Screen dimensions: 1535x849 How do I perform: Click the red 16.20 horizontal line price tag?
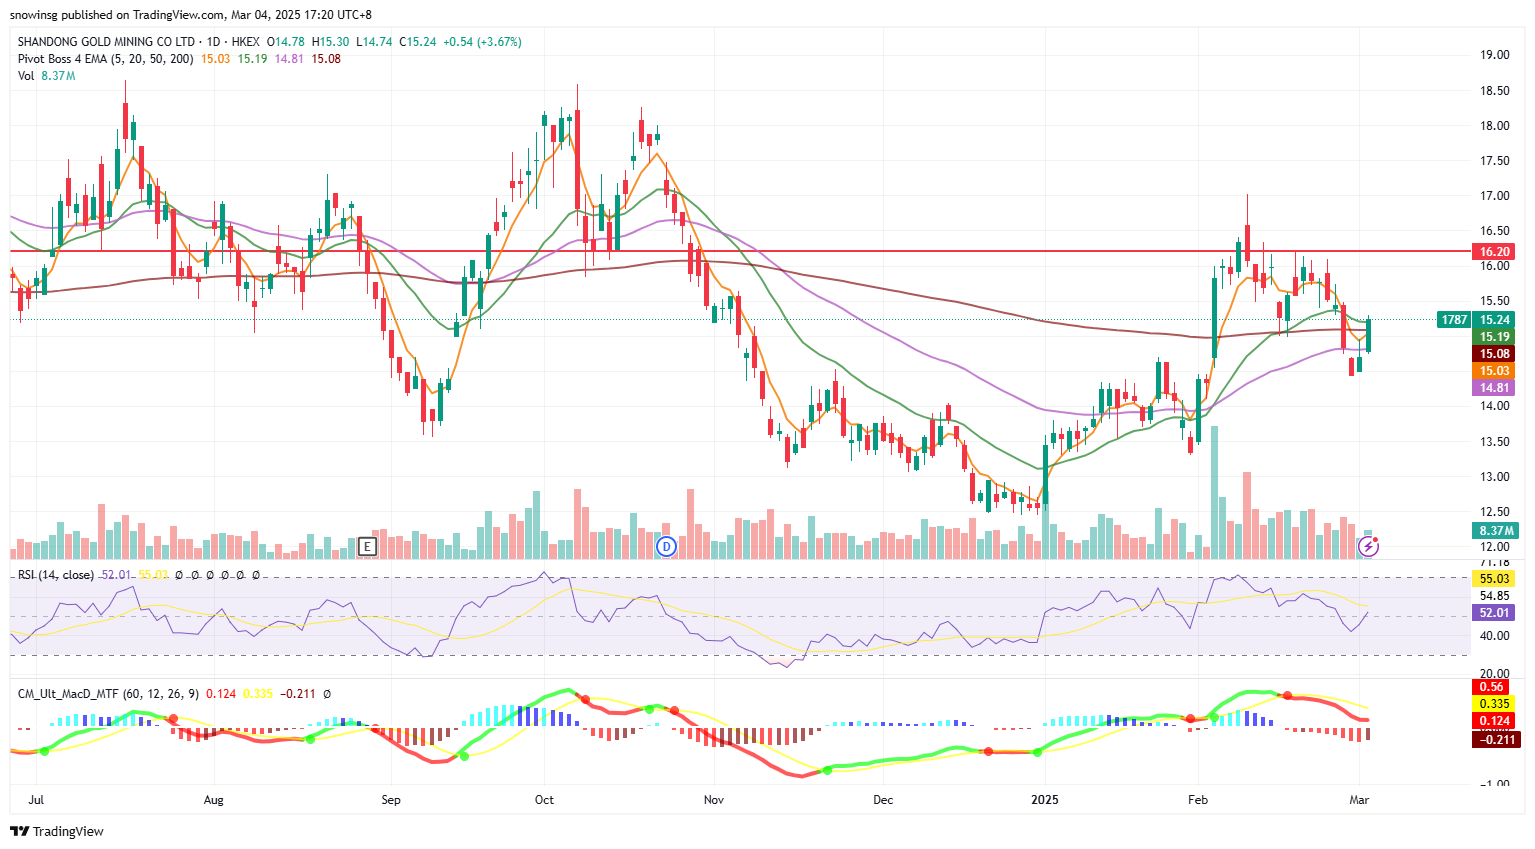tap(1495, 252)
